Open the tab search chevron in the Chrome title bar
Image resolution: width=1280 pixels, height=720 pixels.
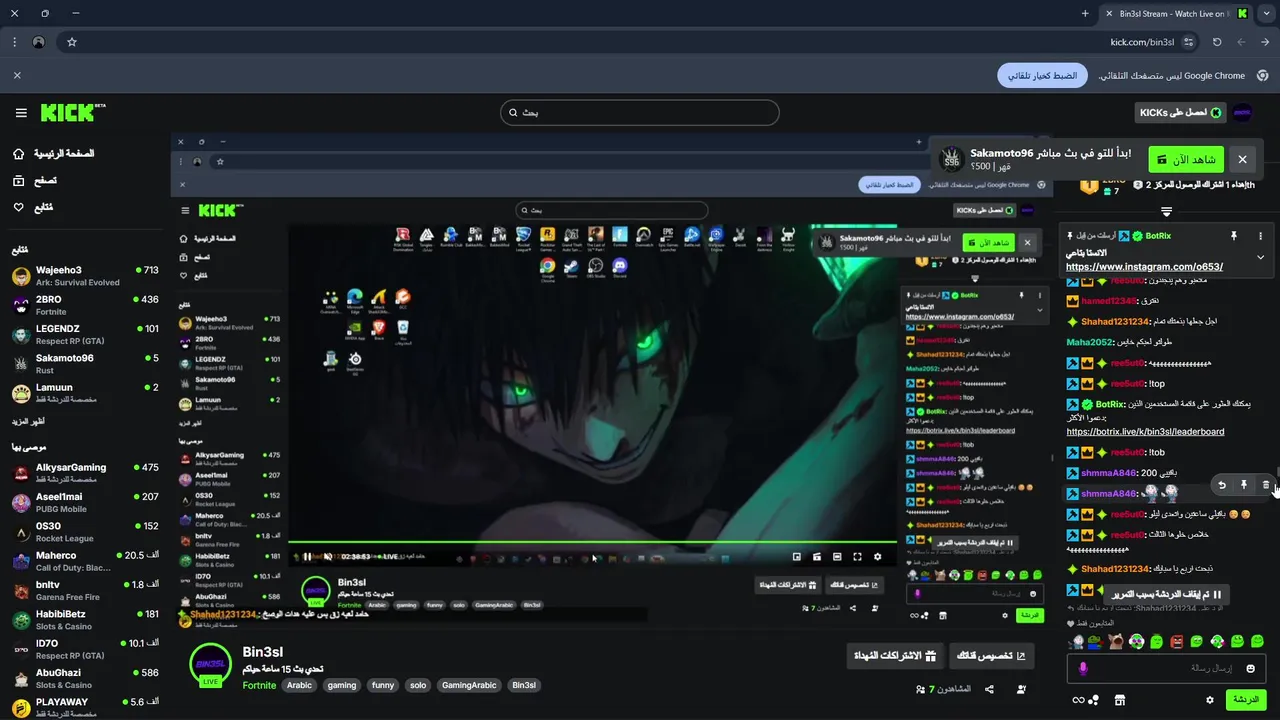(1266, 13)
